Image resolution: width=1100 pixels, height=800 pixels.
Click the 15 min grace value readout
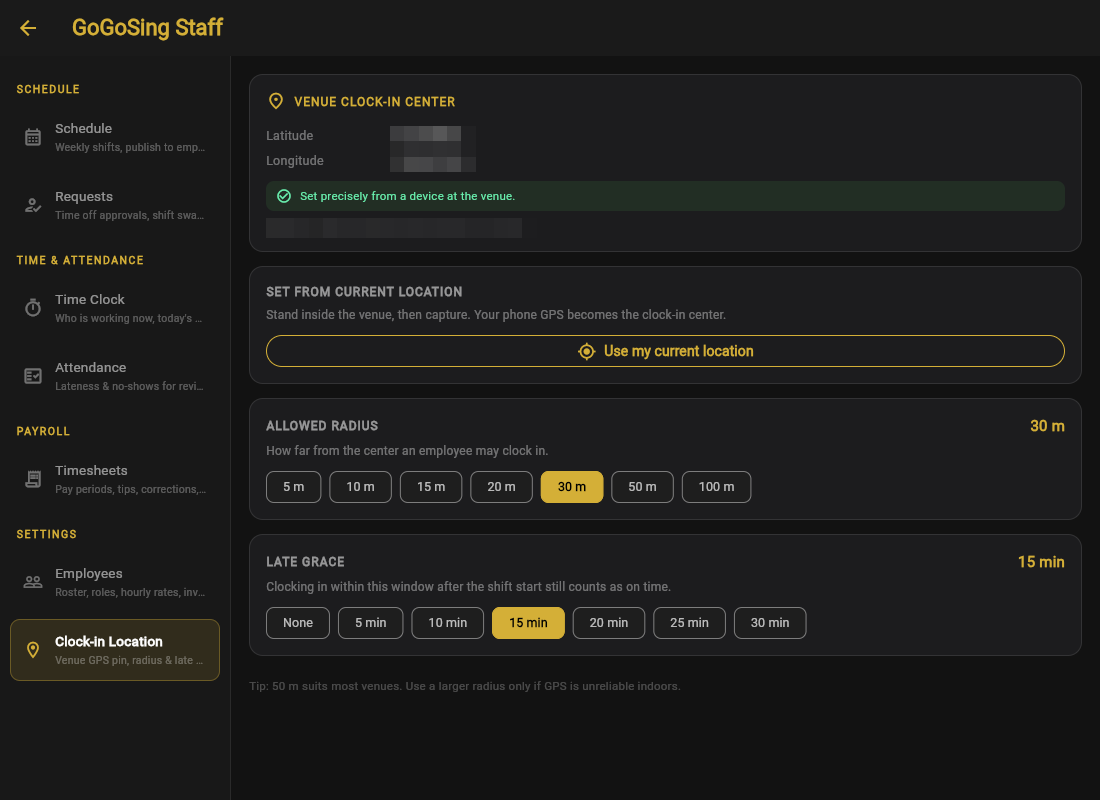pos(1041,562)
